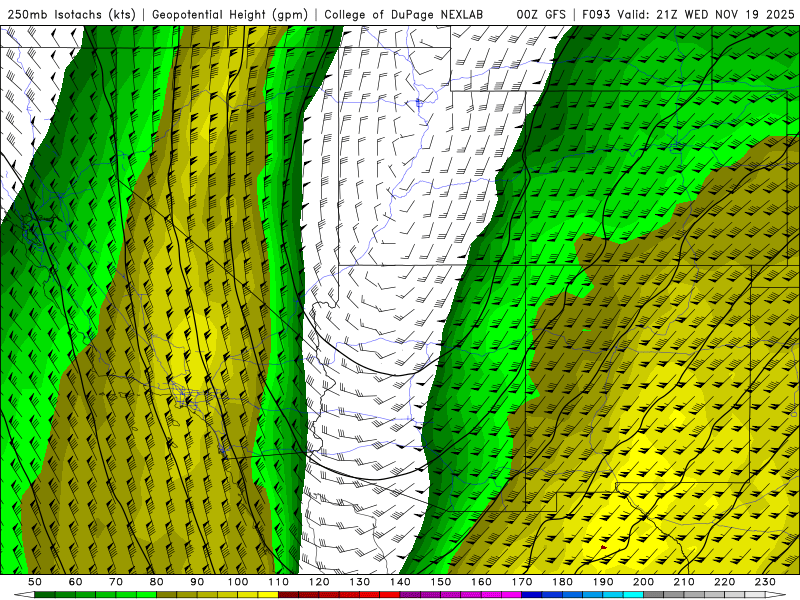
Task: Click the "F093" forecast hour text
Action: (595, 15)
